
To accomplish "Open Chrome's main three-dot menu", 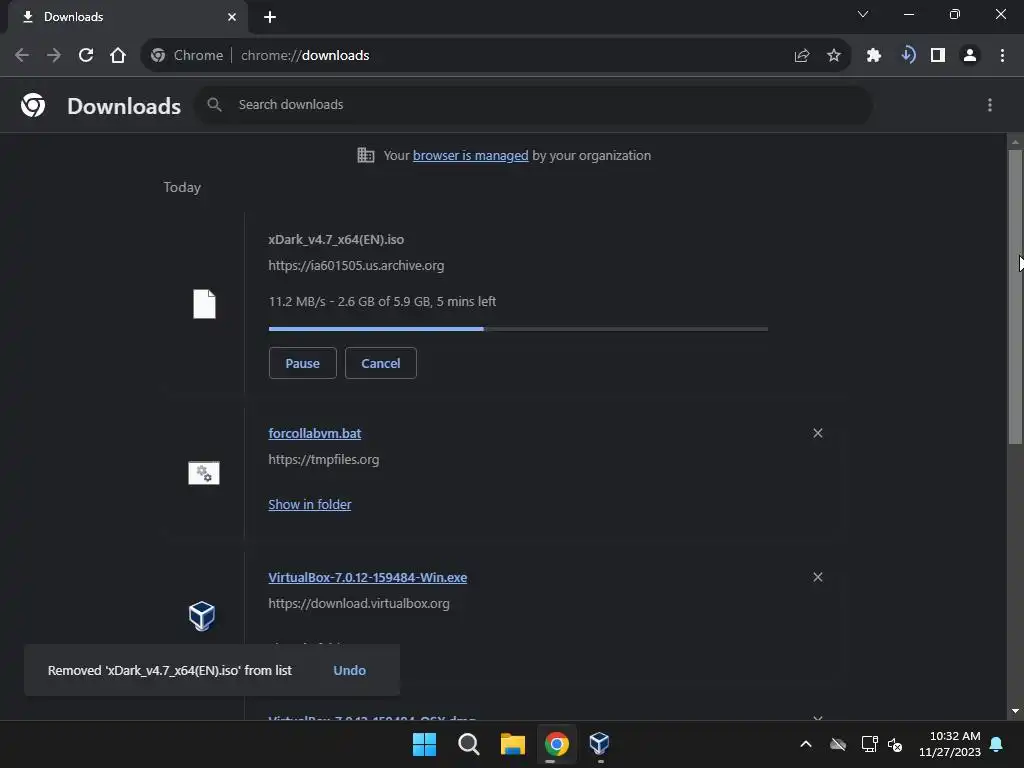I will tap(1002, 56).
